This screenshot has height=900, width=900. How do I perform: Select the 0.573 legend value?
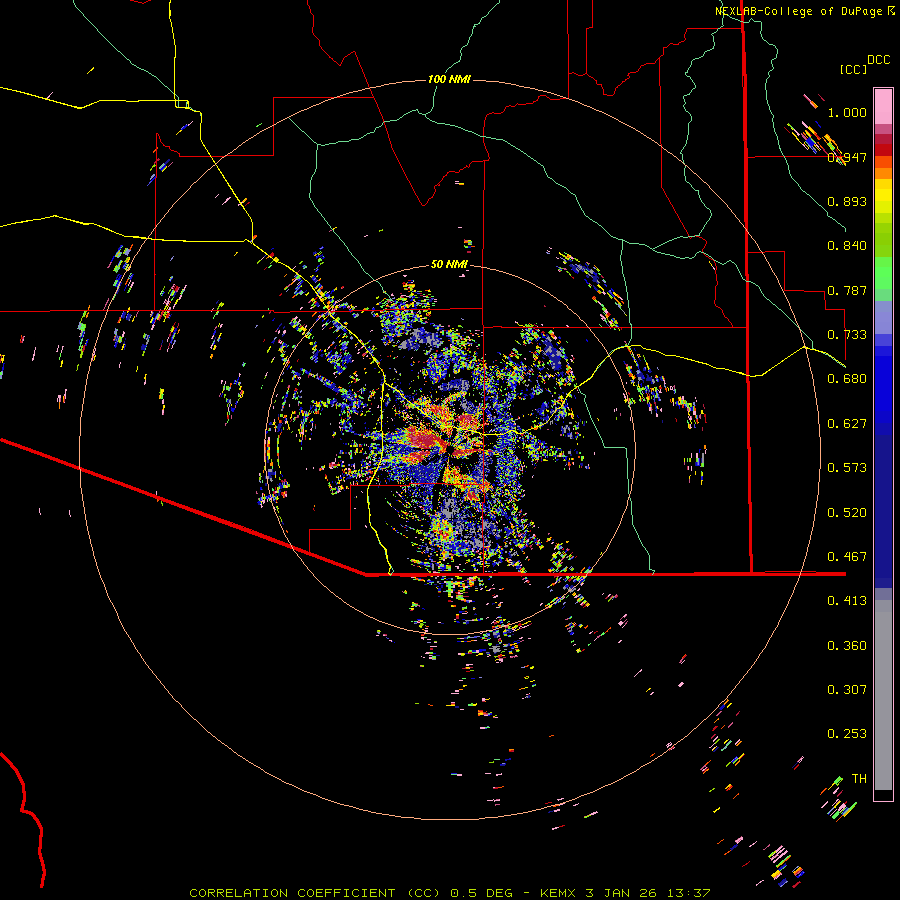(x=847, y=468)
